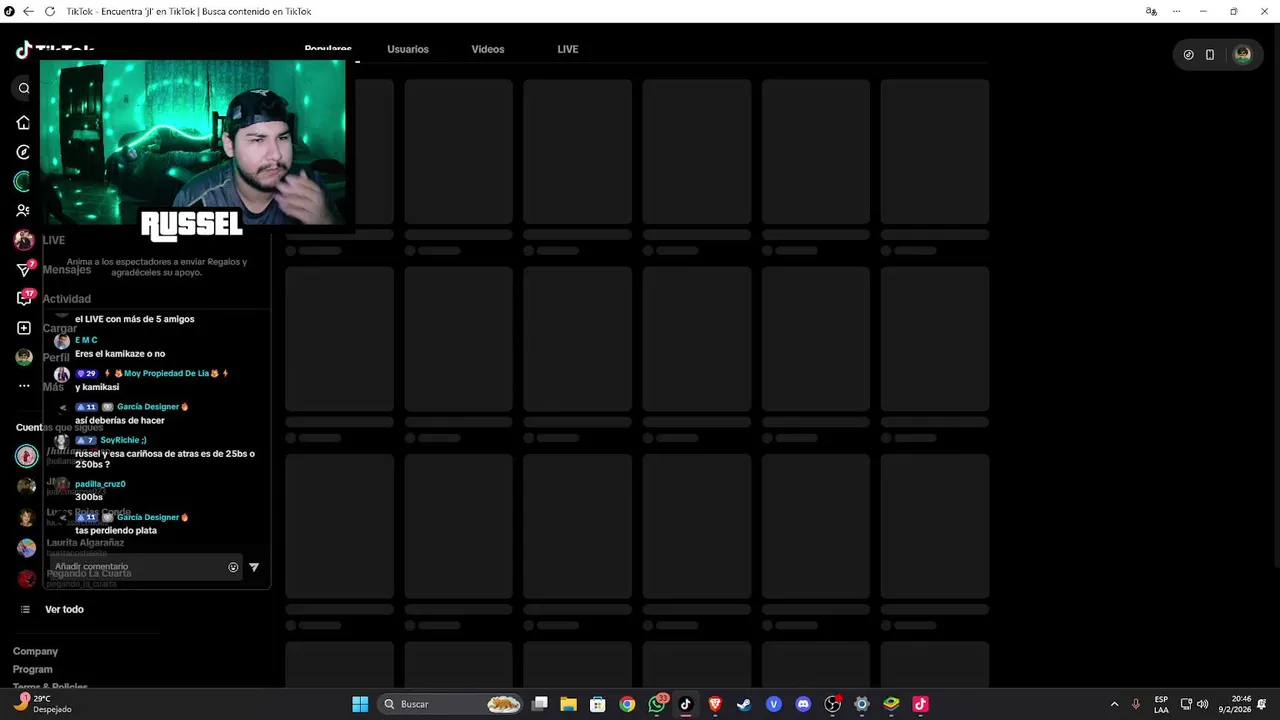Open Activity inbox icon with badge 17
This screenshot has width=1280, height=720.
(x=24, y=298)
